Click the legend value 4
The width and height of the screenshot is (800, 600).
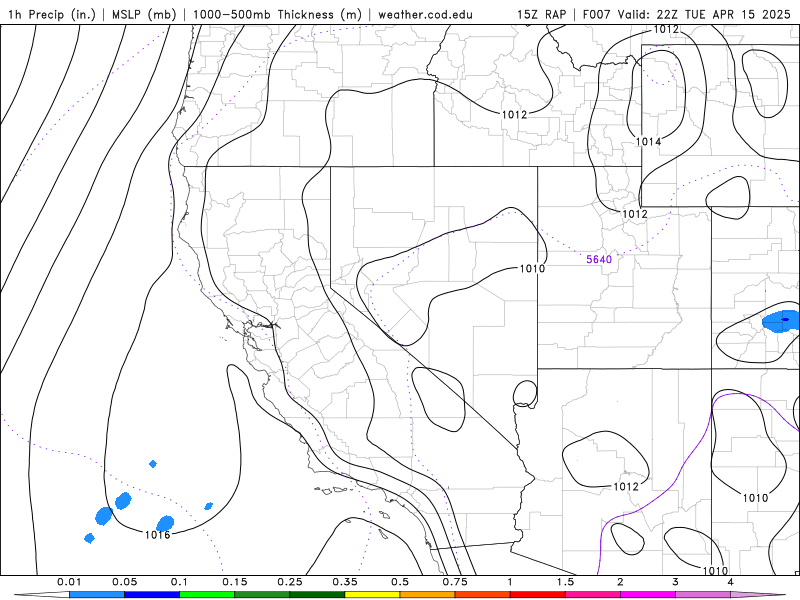[731, 582]
